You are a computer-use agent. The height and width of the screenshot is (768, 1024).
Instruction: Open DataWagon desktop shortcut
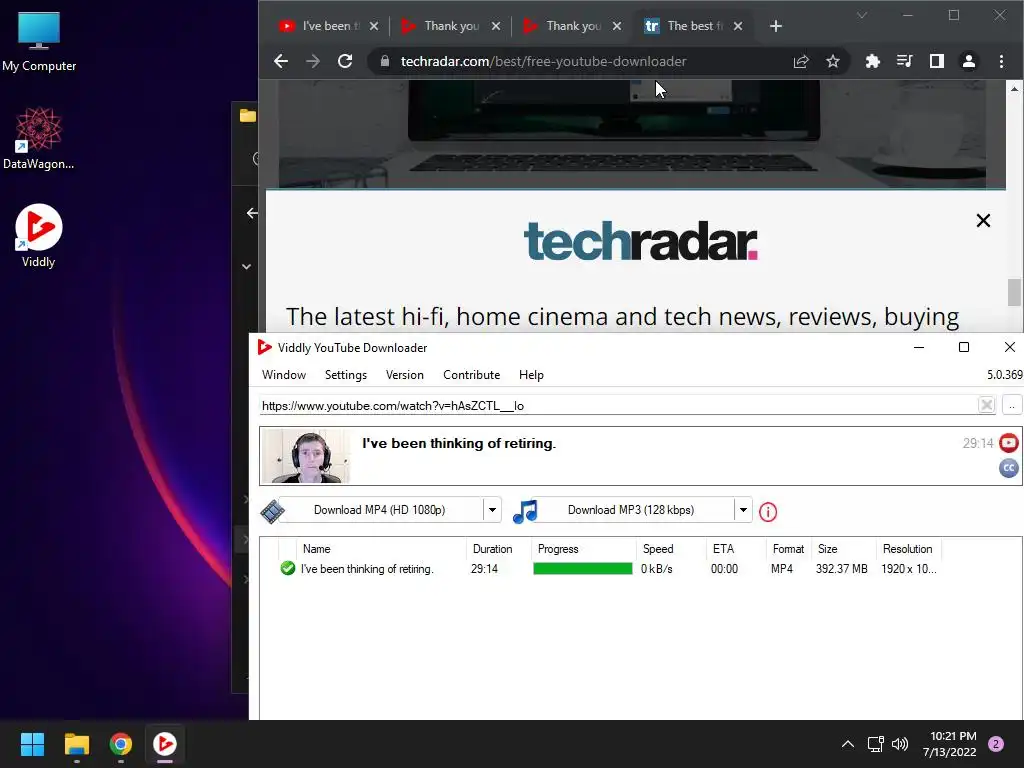coord(39,138)
